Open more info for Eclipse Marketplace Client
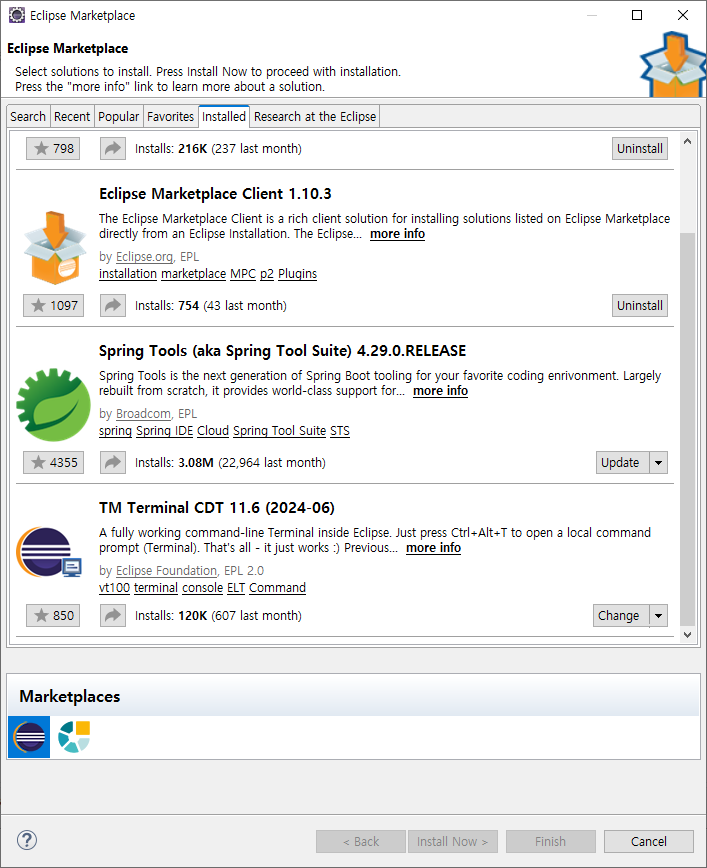 click(x=398, y=234)
